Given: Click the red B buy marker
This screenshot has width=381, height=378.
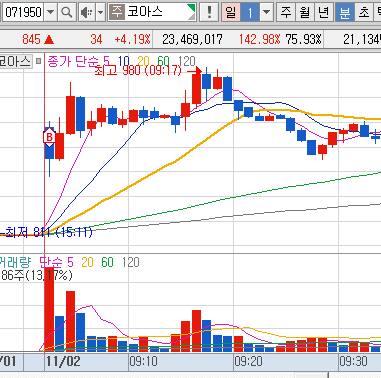Looking at the screenshot, I should tap(49, 137).
